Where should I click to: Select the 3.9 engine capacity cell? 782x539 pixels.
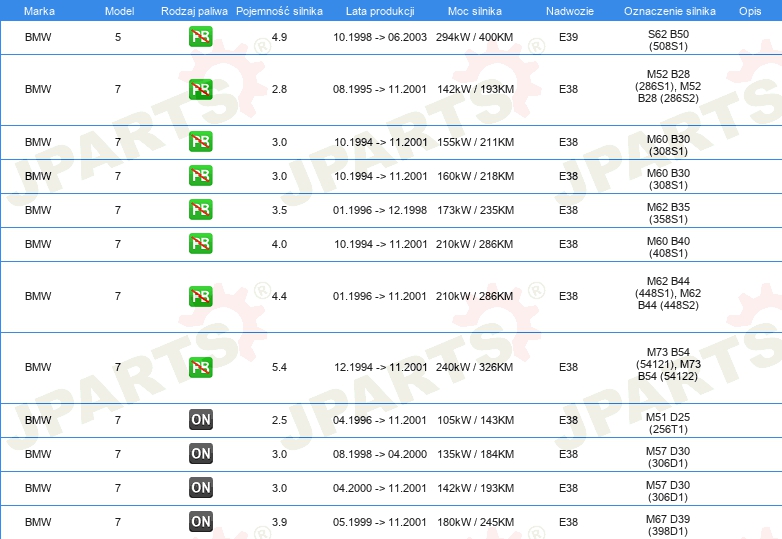[279, 522]
